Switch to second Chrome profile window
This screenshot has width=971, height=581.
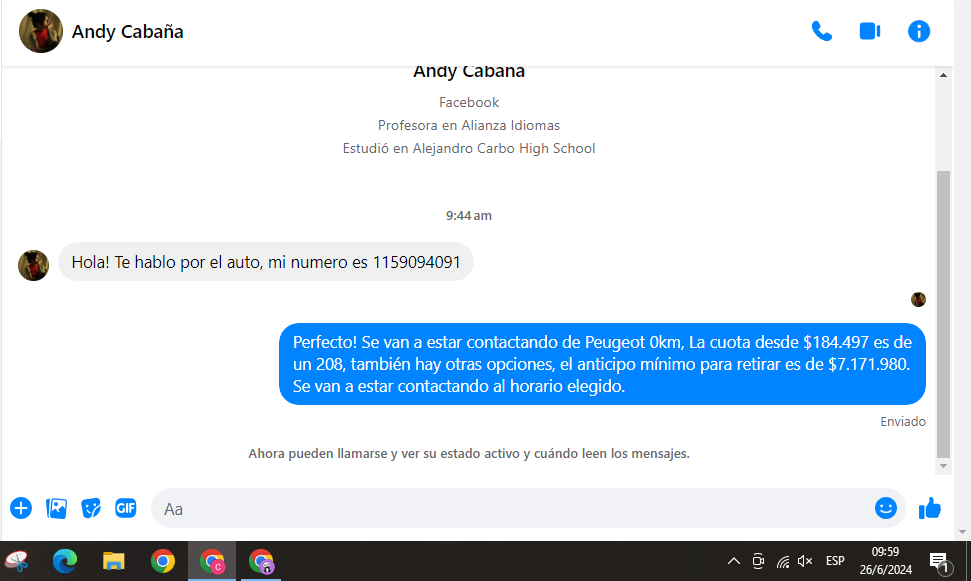[261, 562]
